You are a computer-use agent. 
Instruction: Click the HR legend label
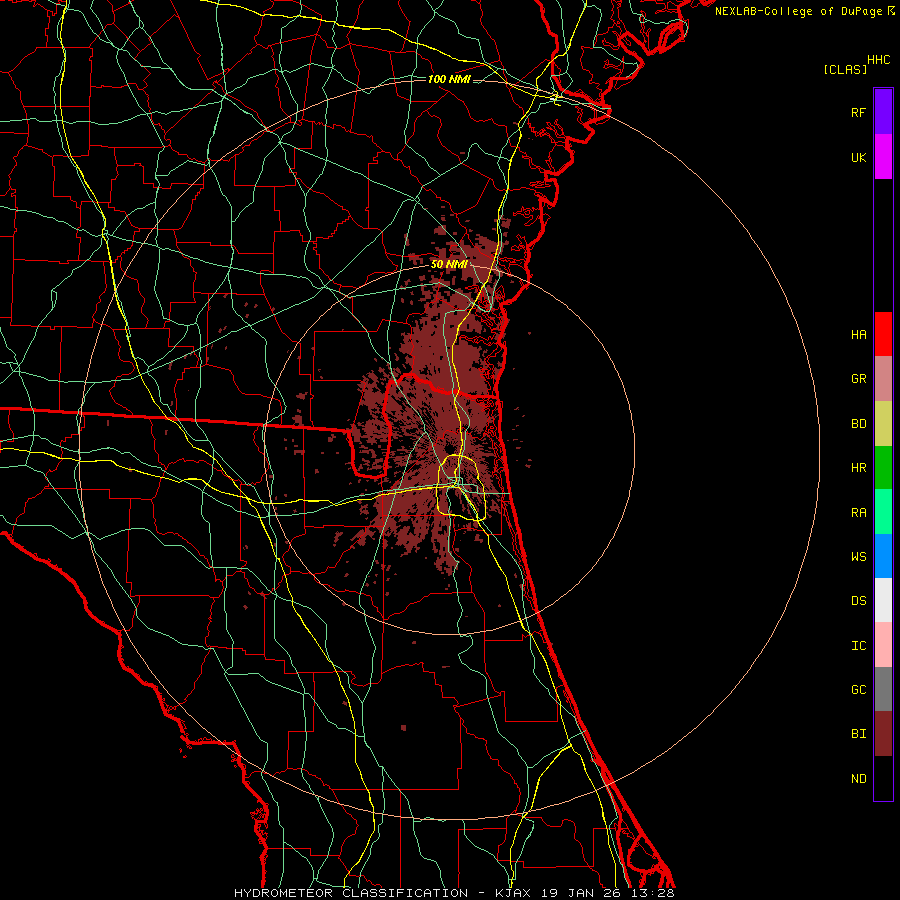click(858, 468)
